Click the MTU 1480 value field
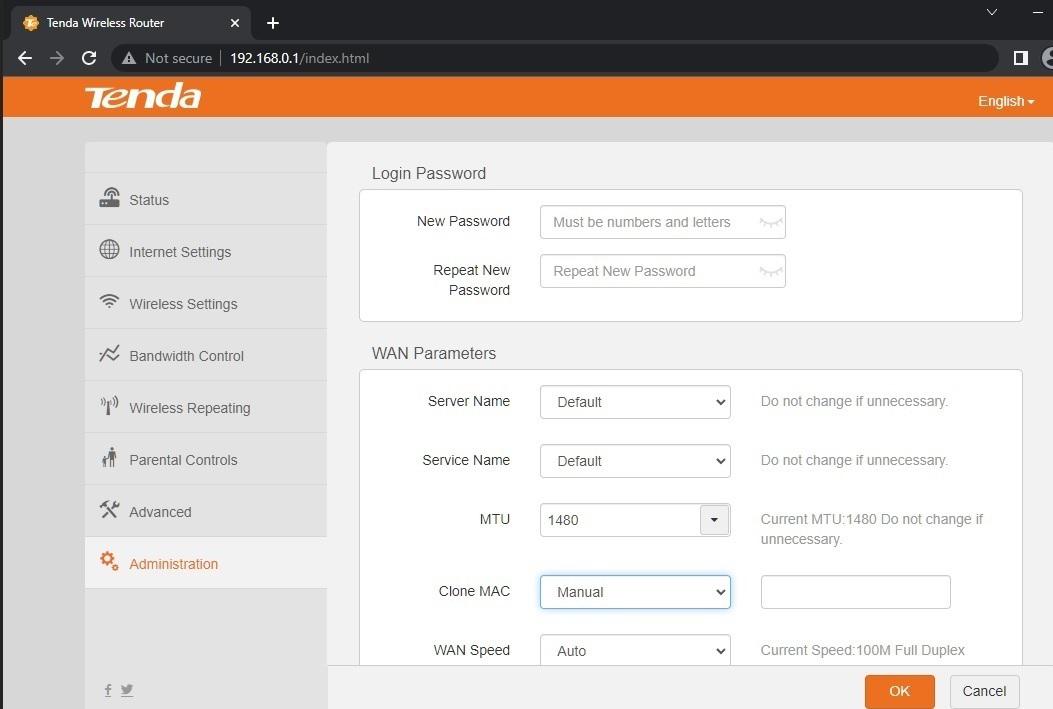This screenshot has width=1053, height=709. [x=621, y=520]
